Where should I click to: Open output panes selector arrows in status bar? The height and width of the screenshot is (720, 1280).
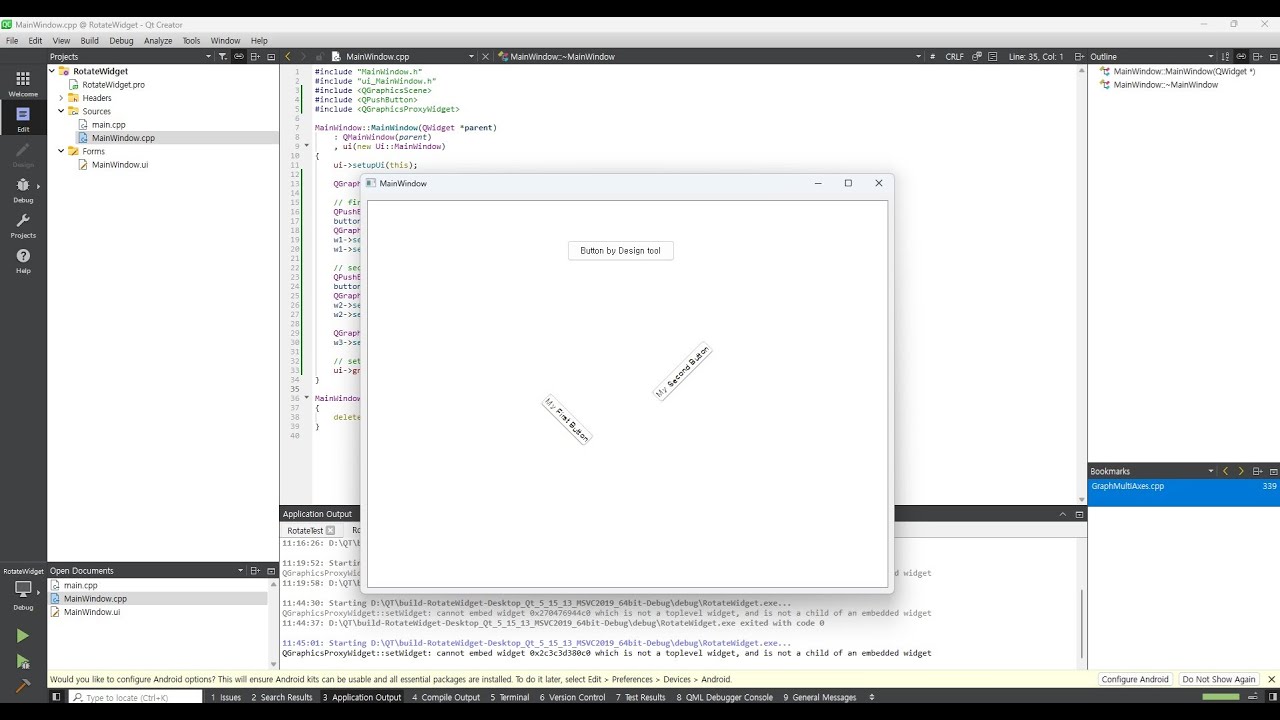(x=871, y=697)
